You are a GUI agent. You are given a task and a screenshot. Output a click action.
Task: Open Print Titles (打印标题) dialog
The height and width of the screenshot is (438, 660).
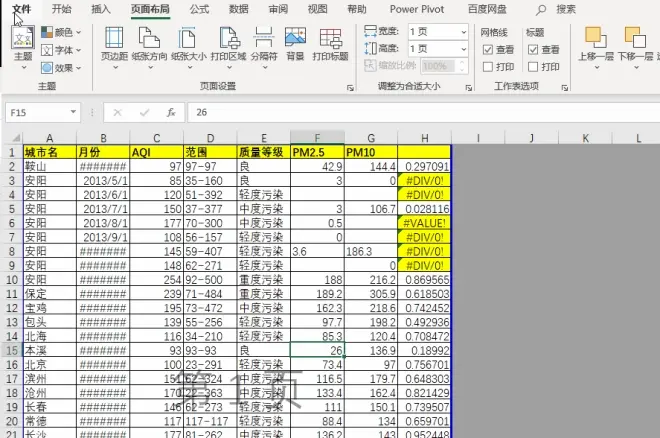(330, 44)
